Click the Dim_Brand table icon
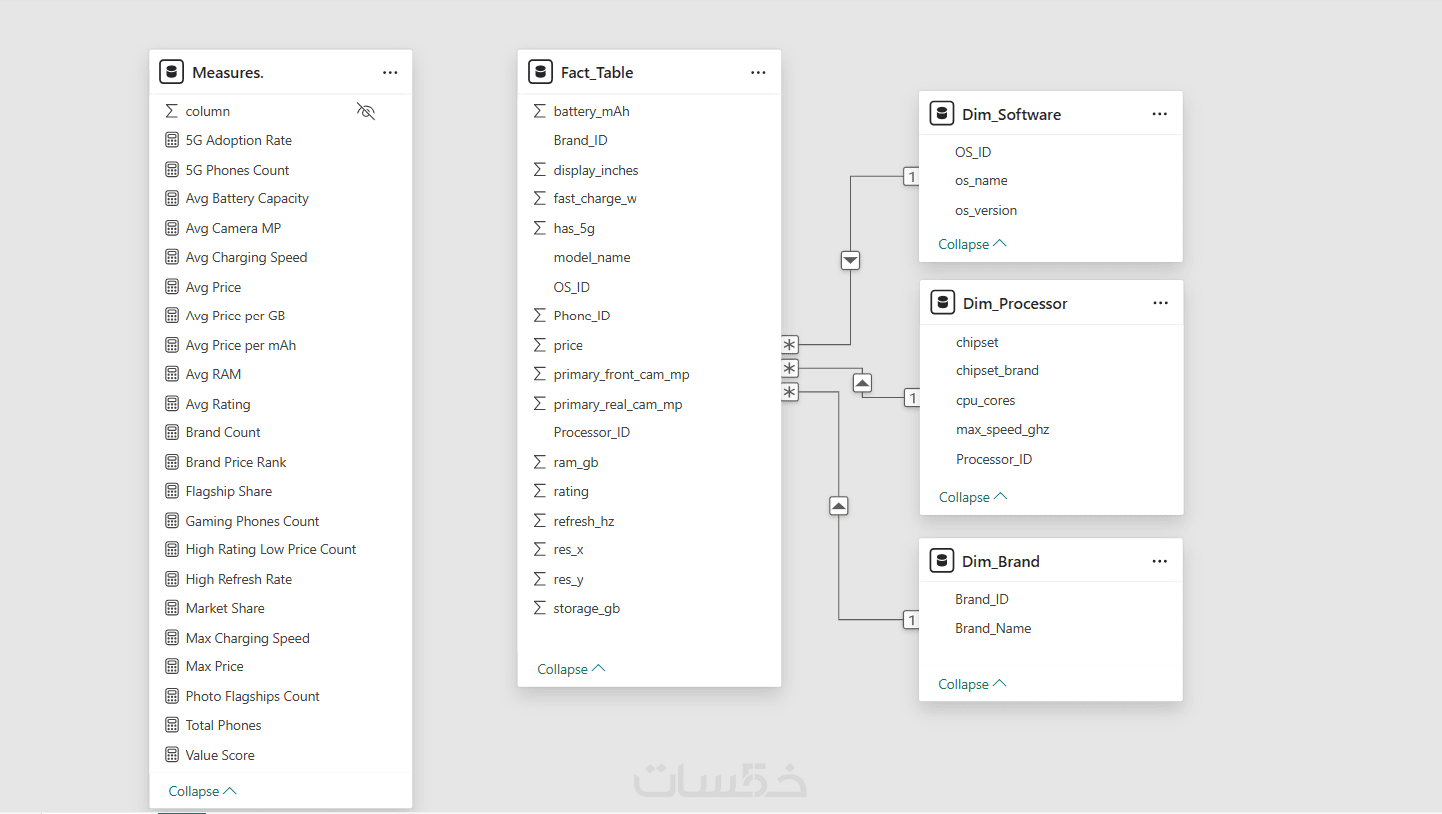This screenshot has height=814, width=1442. coord(941,561)
